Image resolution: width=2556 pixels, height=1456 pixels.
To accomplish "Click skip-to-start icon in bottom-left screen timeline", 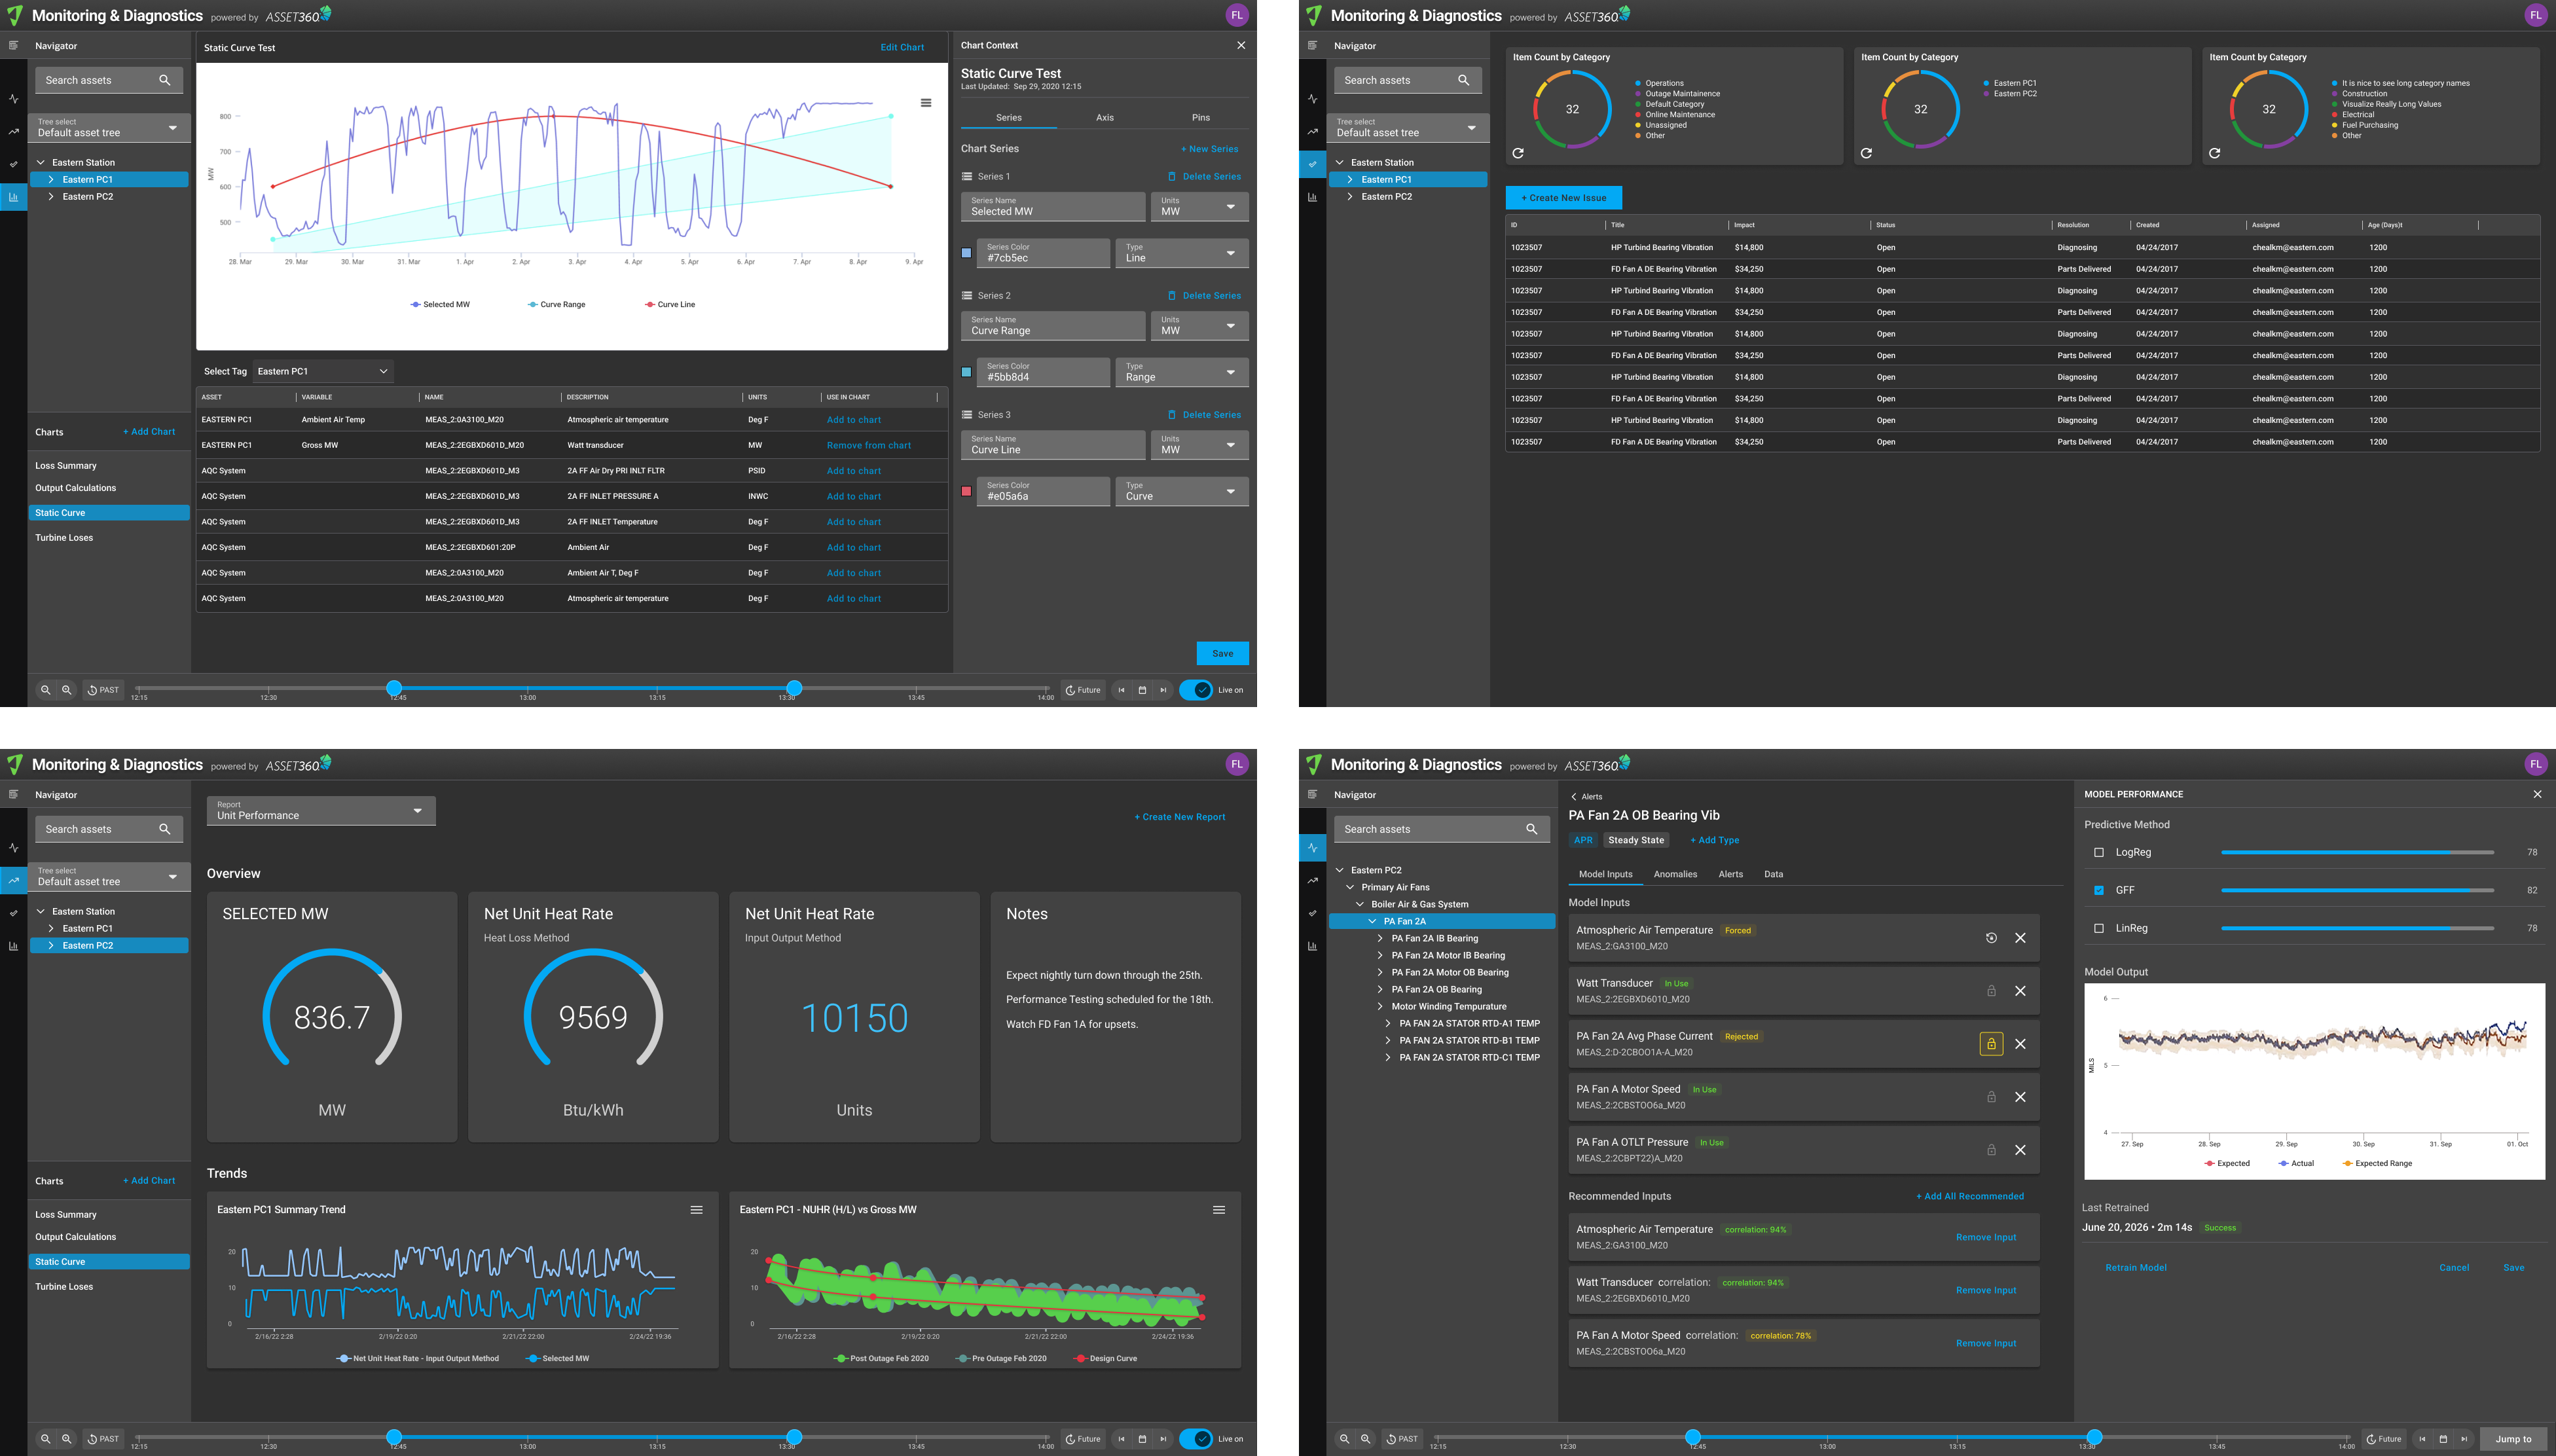I will pyautogui.click(x=1121, y=1439).
